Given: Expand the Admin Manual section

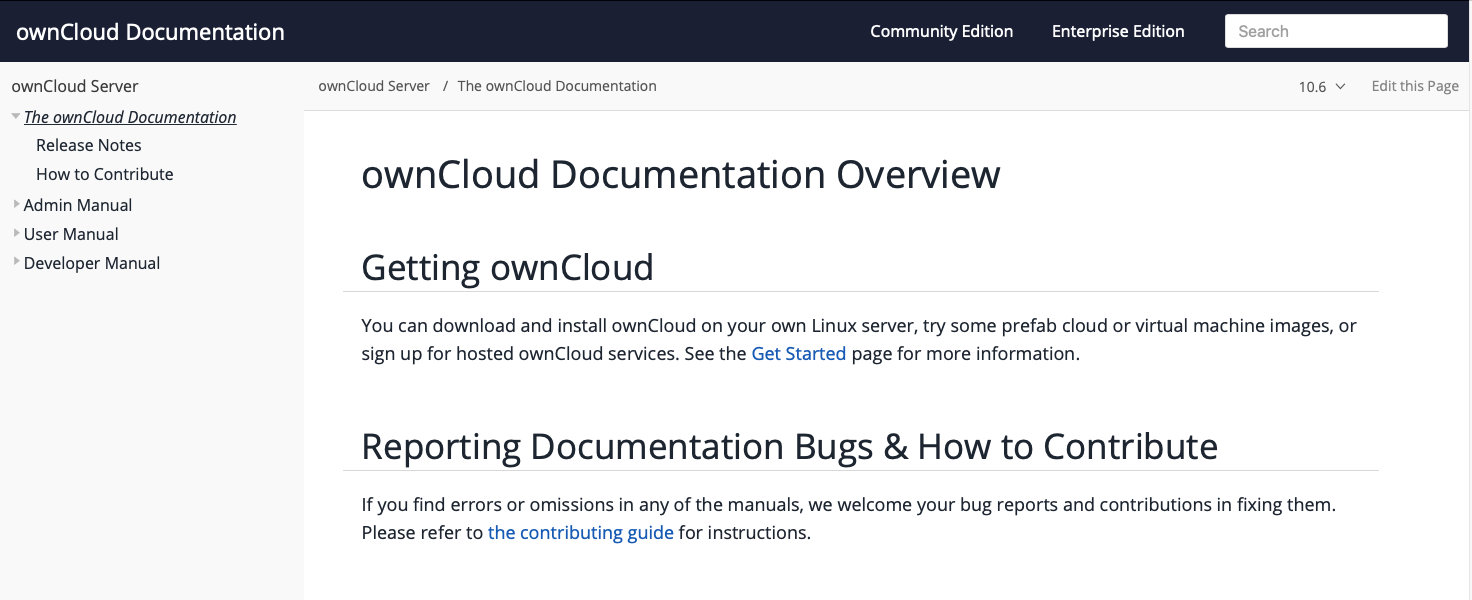Looking at the screenshot, I should 15,205.
